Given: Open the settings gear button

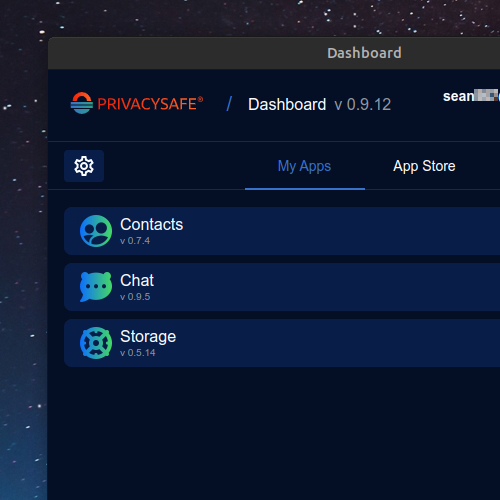Looking at the screenshot, I should point(84,166).
